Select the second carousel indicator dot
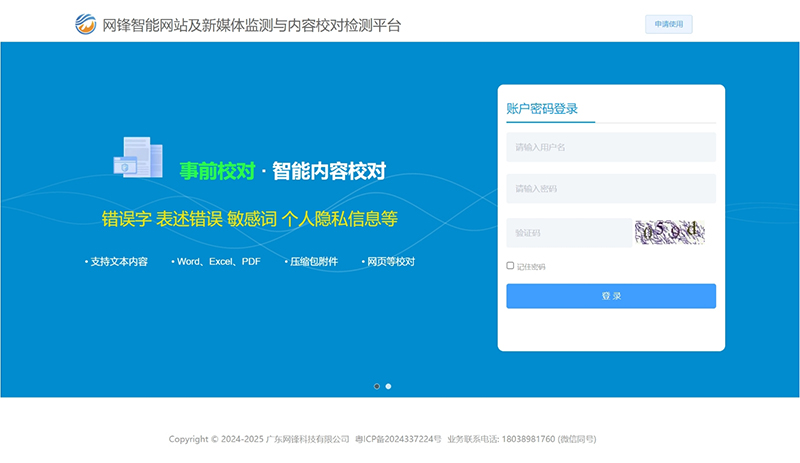Screen dimensions: 800x463 click(388, 386)
